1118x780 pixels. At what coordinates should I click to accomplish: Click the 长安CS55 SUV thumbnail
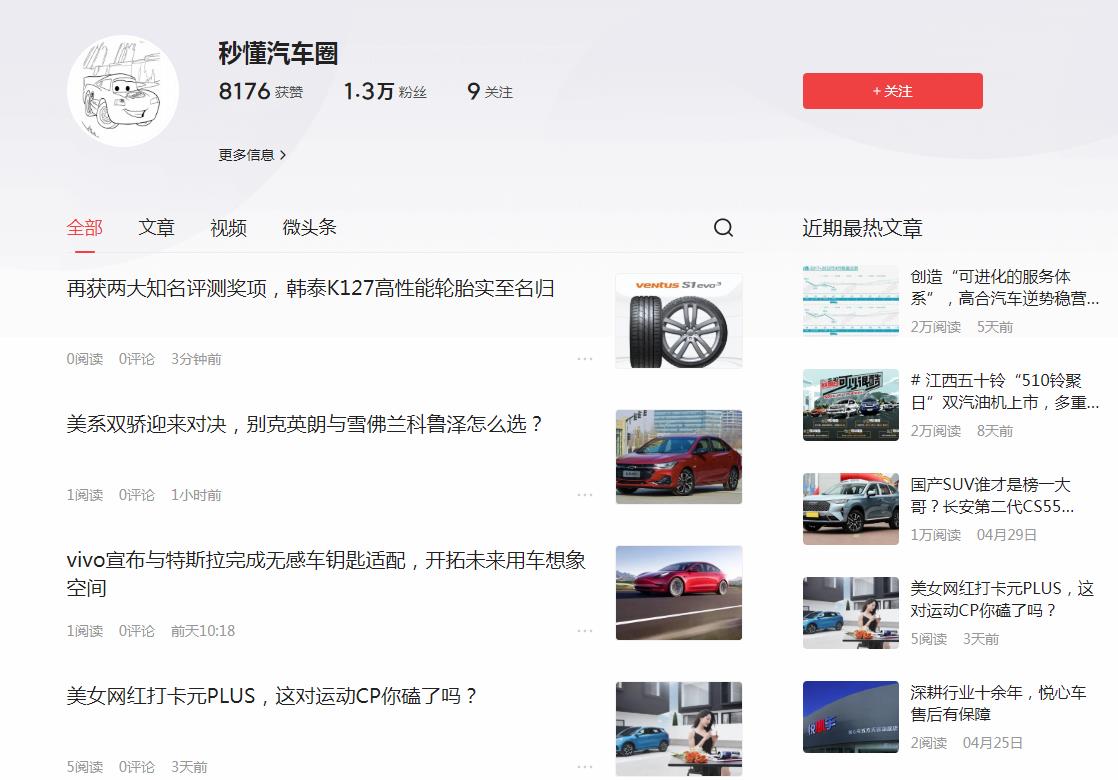tap(851, 509)
